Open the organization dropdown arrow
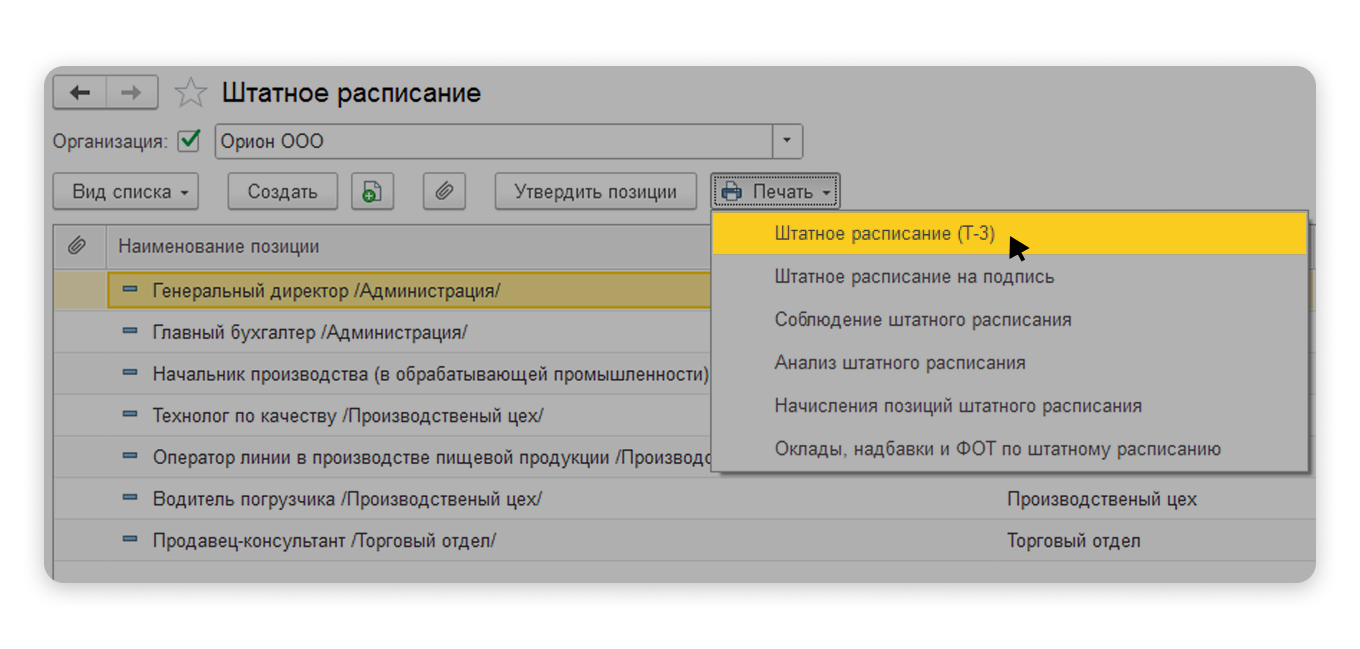This screenshot has height=649, width=1360. coord(788,141)
